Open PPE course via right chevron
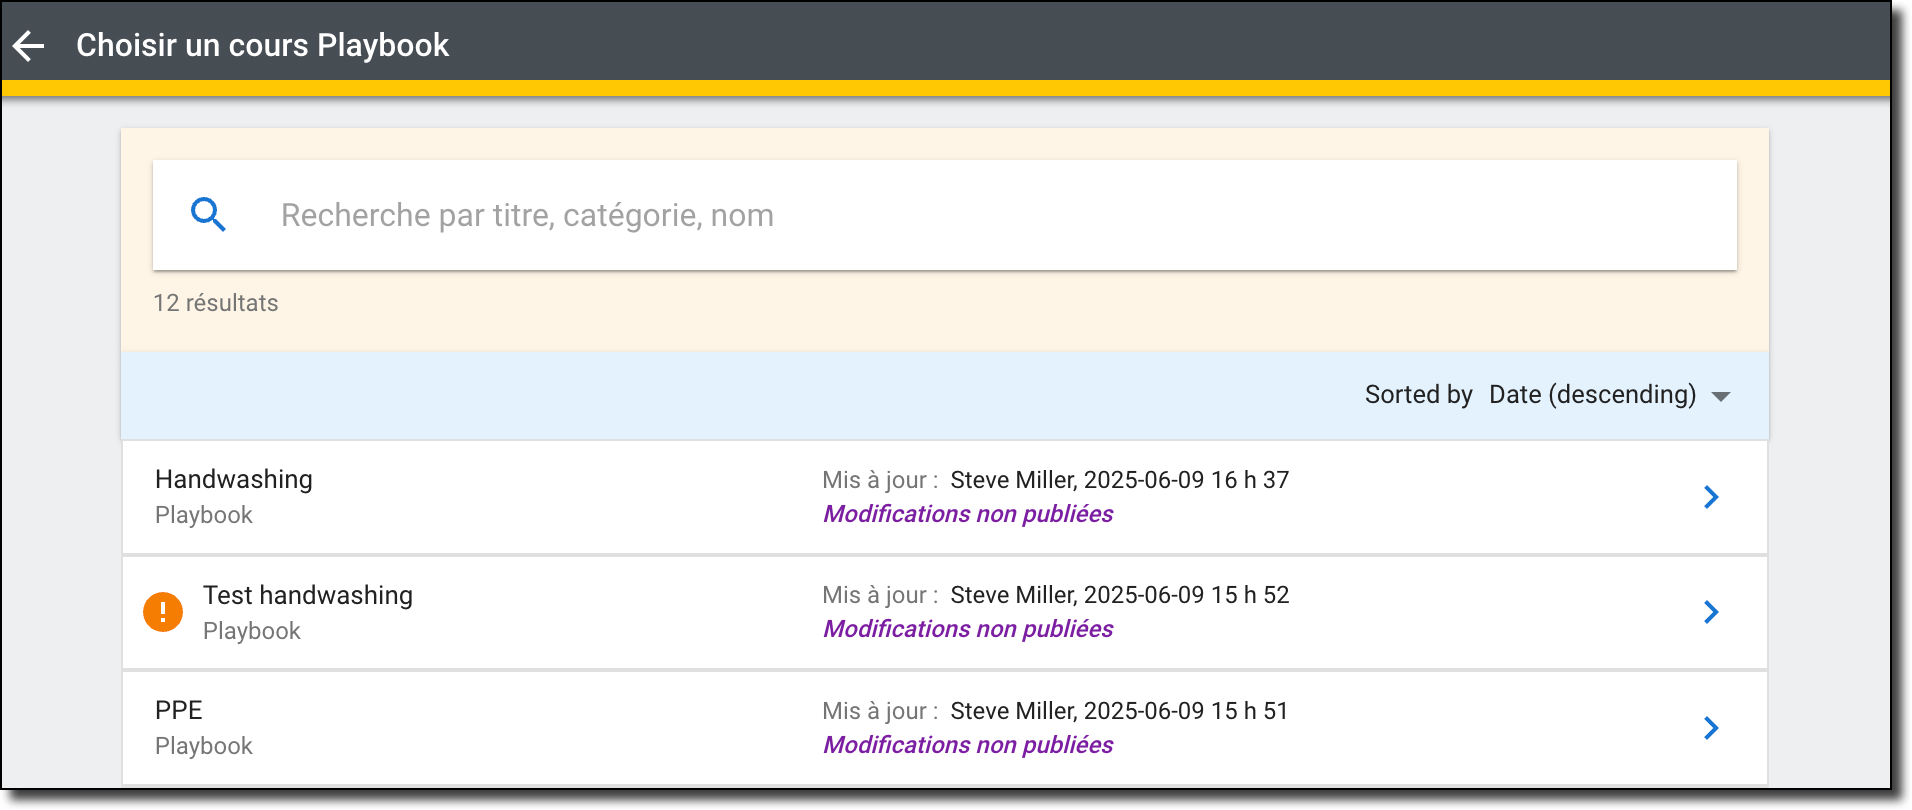 pos(1711,728)
